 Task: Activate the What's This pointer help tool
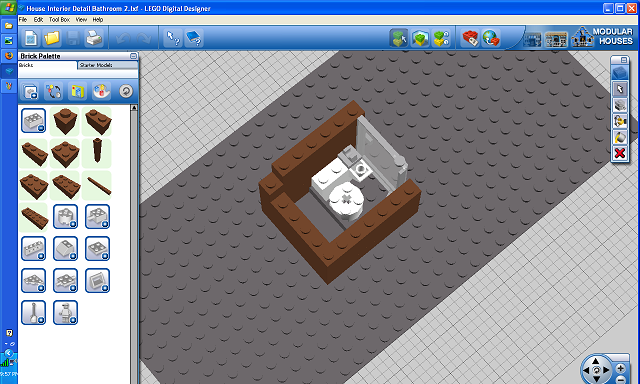click(173, 38)
